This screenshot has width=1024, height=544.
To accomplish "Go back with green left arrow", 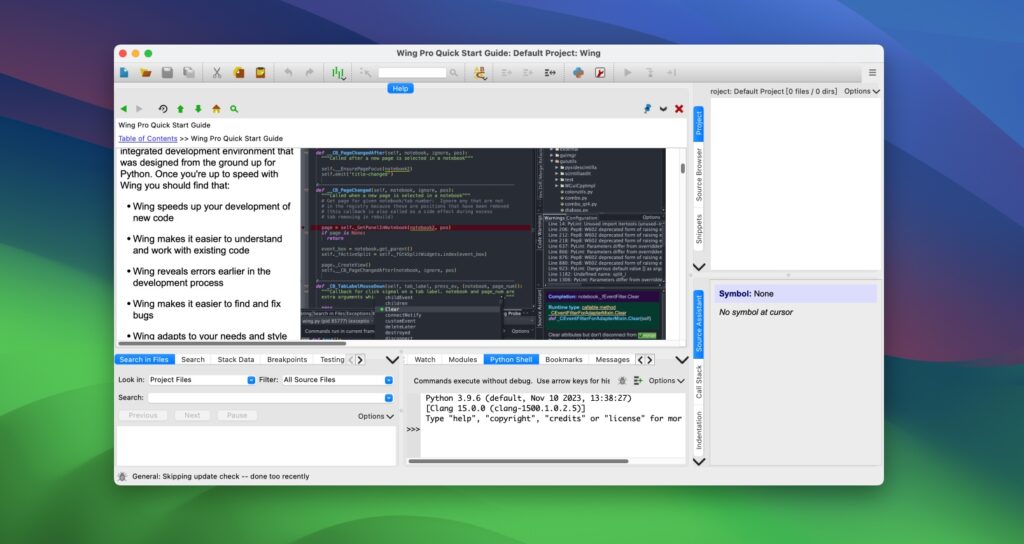I will [123, 109].
